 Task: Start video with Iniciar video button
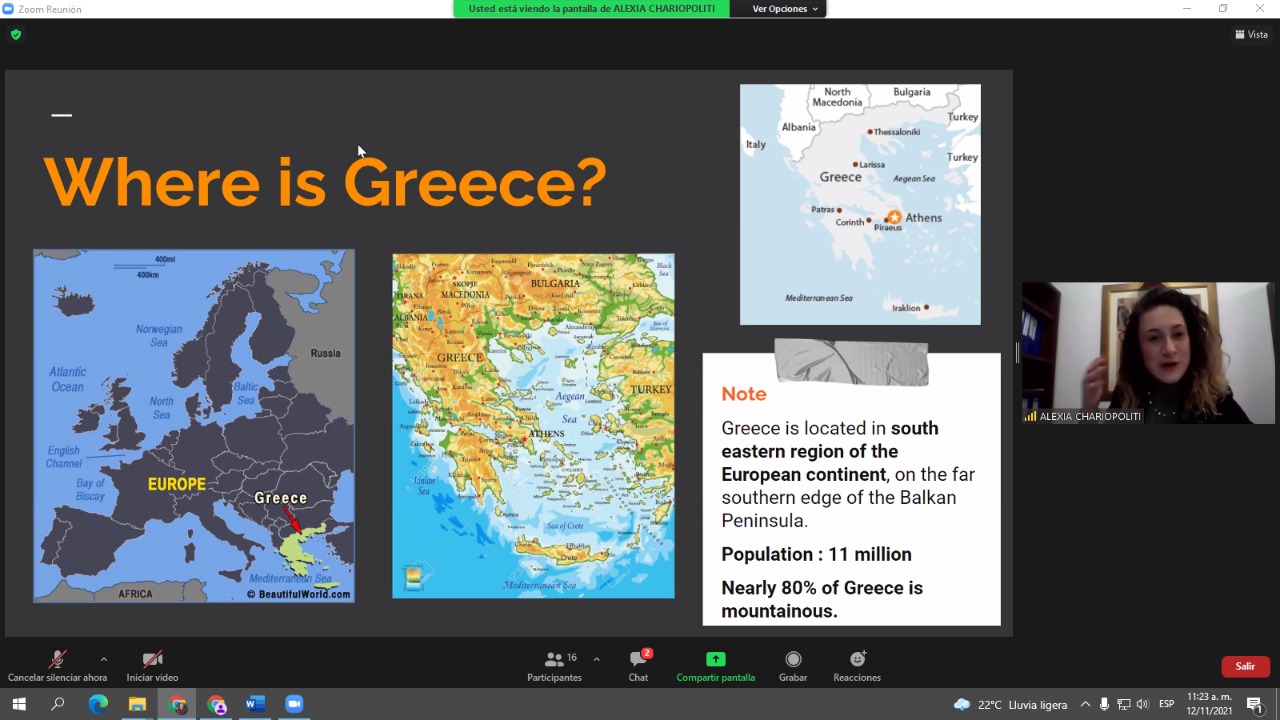click(x=152, y=666)
